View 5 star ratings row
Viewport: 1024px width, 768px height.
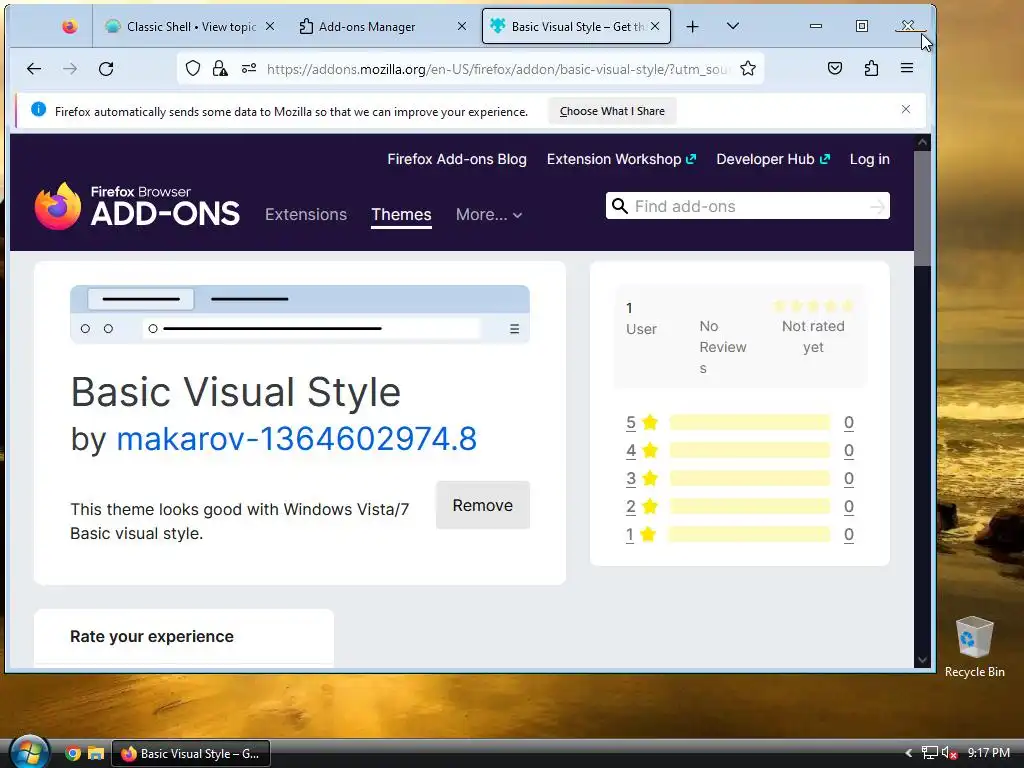click(739, 423)
